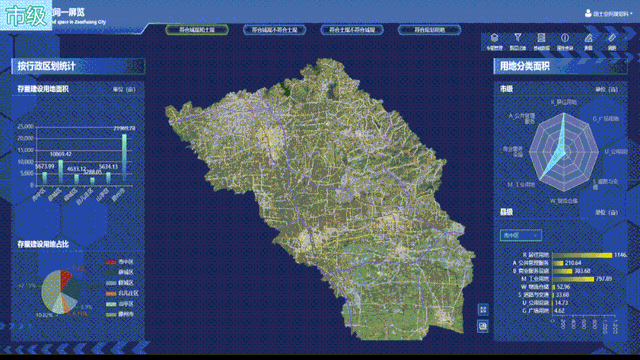Click the map screenshot icon below fullscreen
The width and height of the screenshot is (640, 360).
[483, 326]
